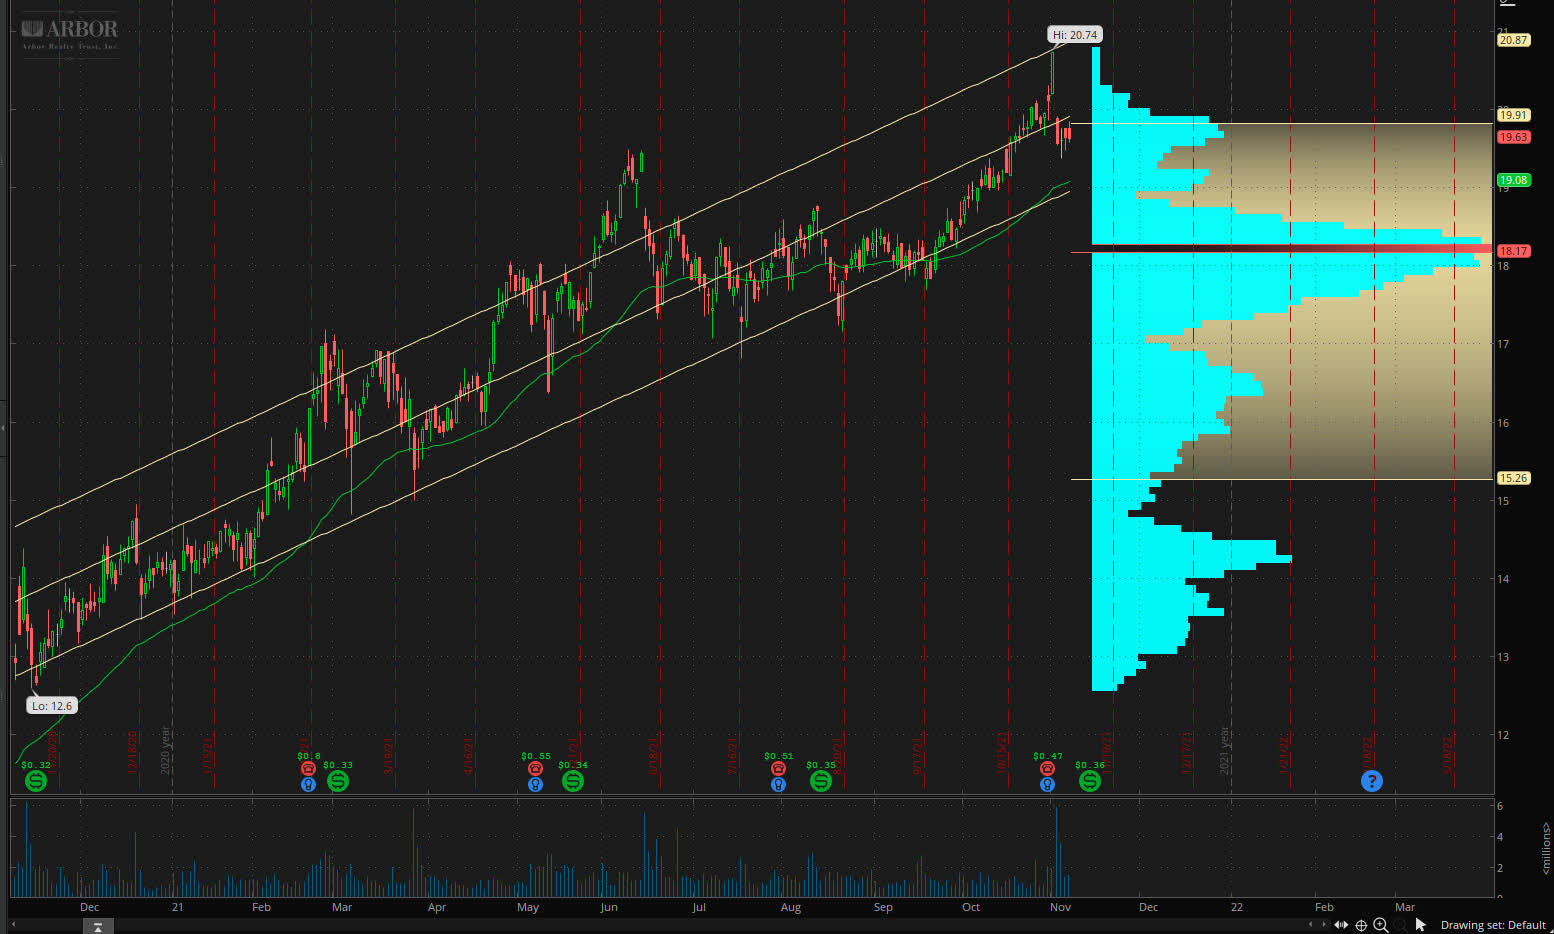Click the dimmed zoom-out magnifier icon
This screenshot has width=1554, height=934.
tap(1400, 925)
